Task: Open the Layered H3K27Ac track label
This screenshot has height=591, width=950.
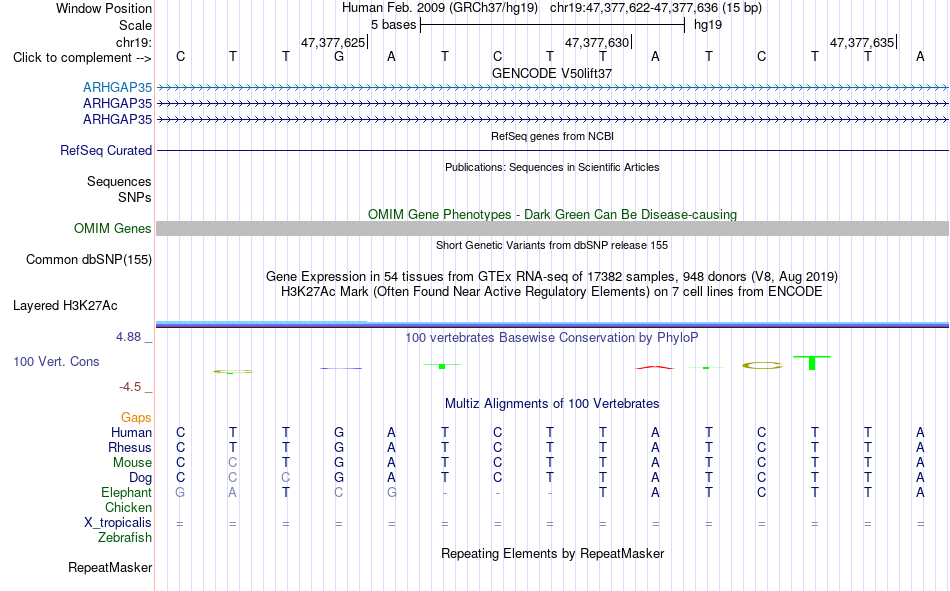Action: coord(65,306)
